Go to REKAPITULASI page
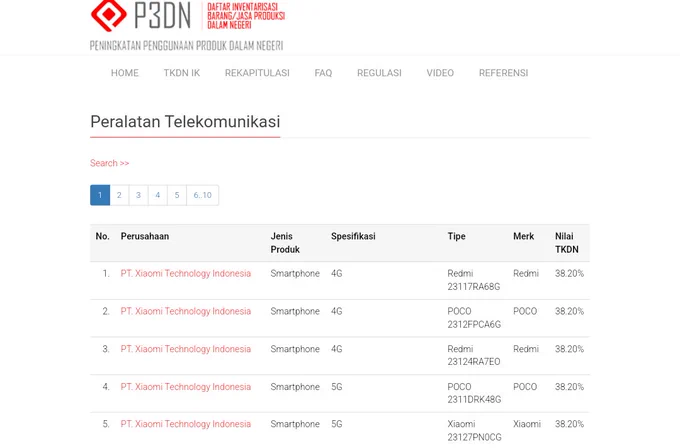Screen dimensions: 680x448 pyautogui.click(x=257, y=73)
